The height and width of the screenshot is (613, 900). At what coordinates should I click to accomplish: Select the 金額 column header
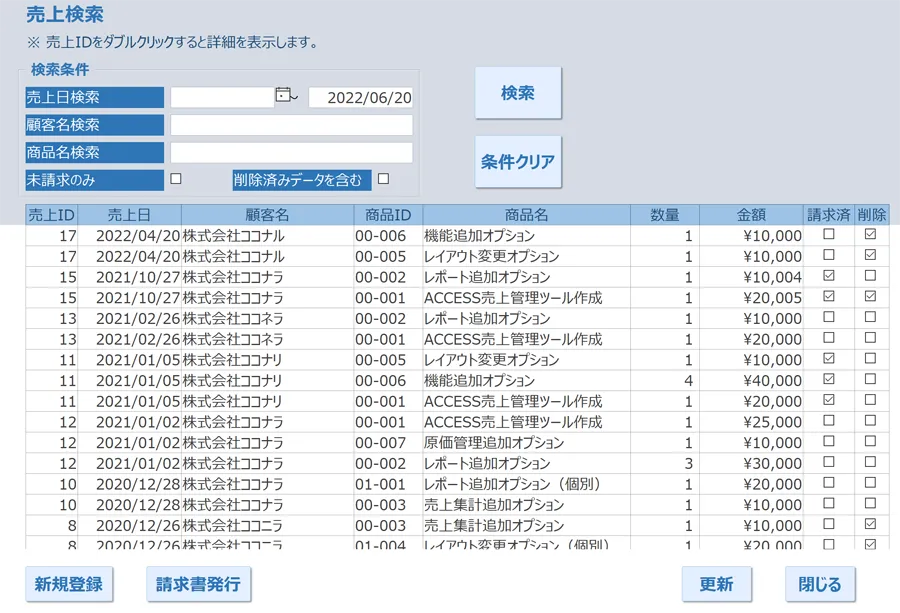pyautogui.click(x=751, y=215)
